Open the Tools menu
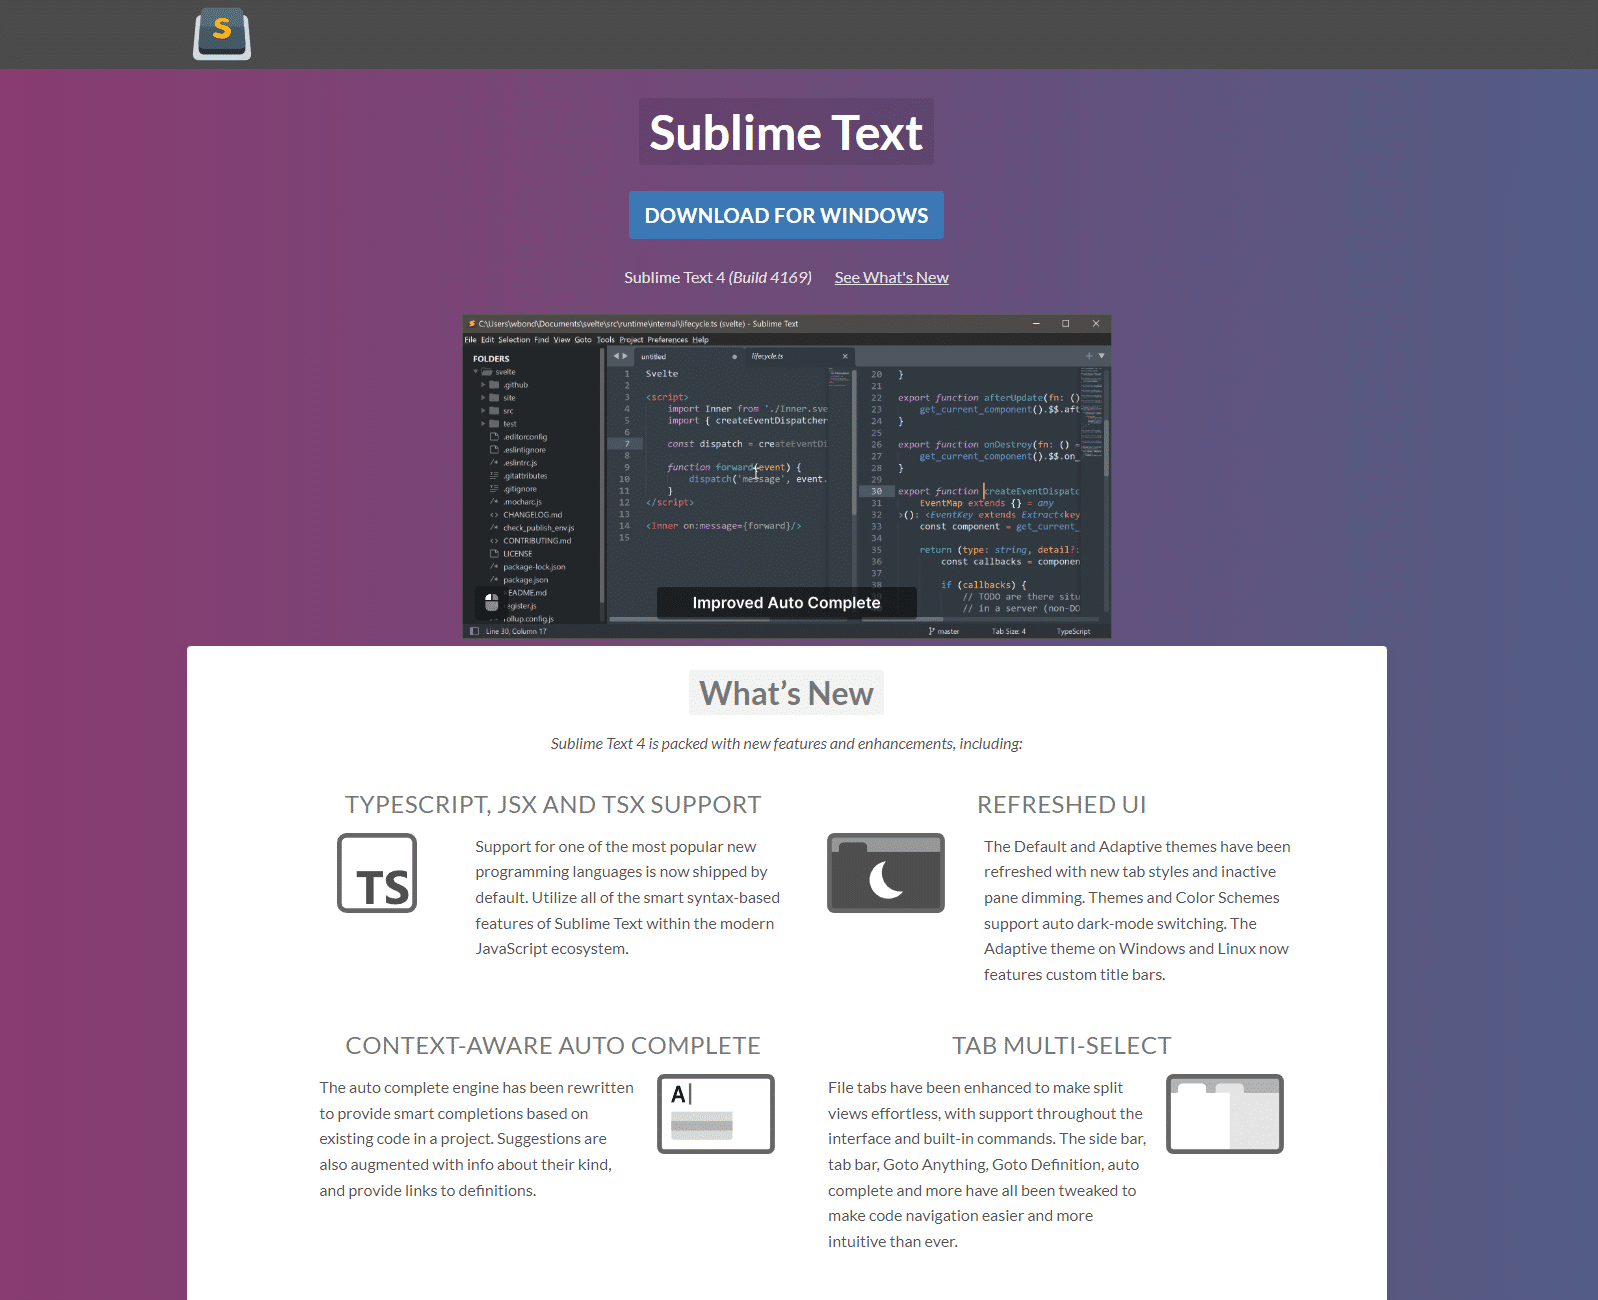 [606, 340]
